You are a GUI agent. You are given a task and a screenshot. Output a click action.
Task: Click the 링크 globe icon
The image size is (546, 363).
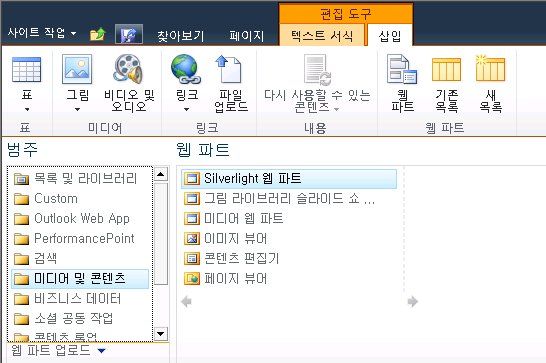pyautogui.click(x=185, y=69)
